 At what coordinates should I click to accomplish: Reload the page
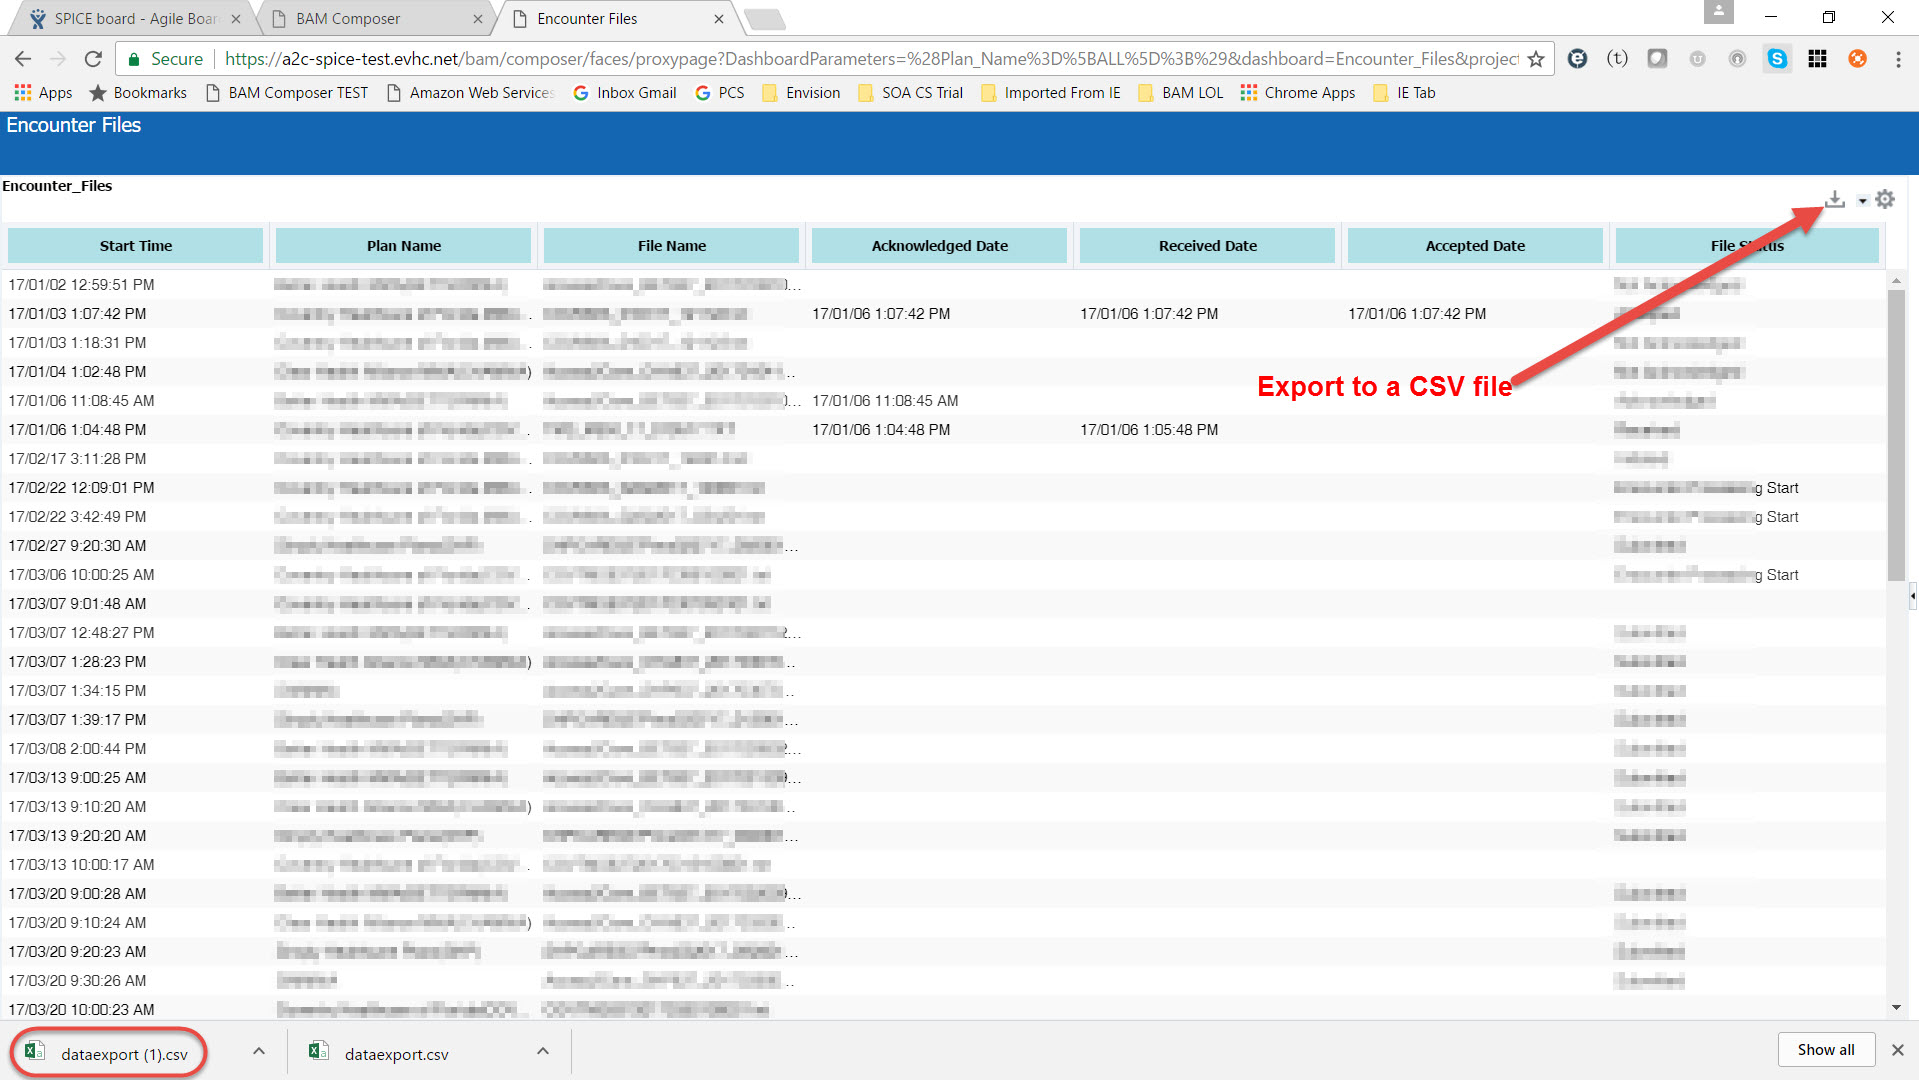(x=93, y=58)
